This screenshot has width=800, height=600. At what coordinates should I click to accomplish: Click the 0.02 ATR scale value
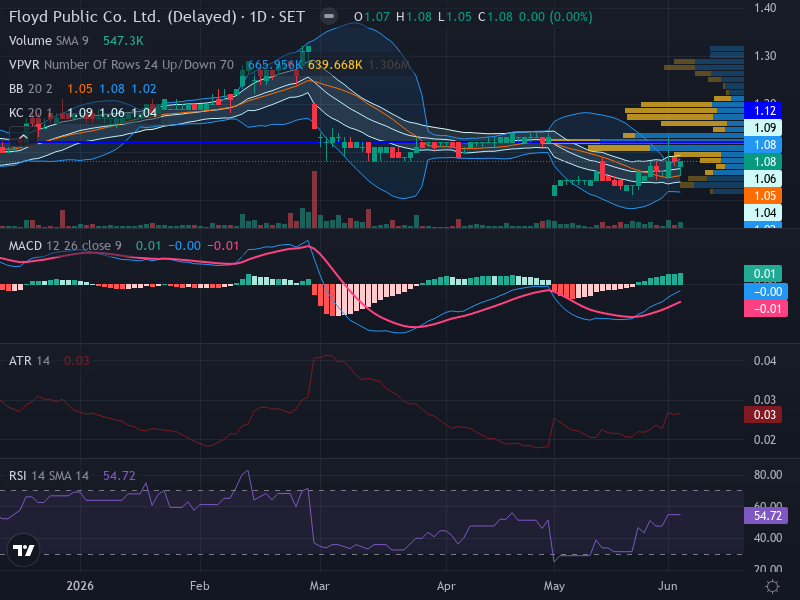point(765,439)
